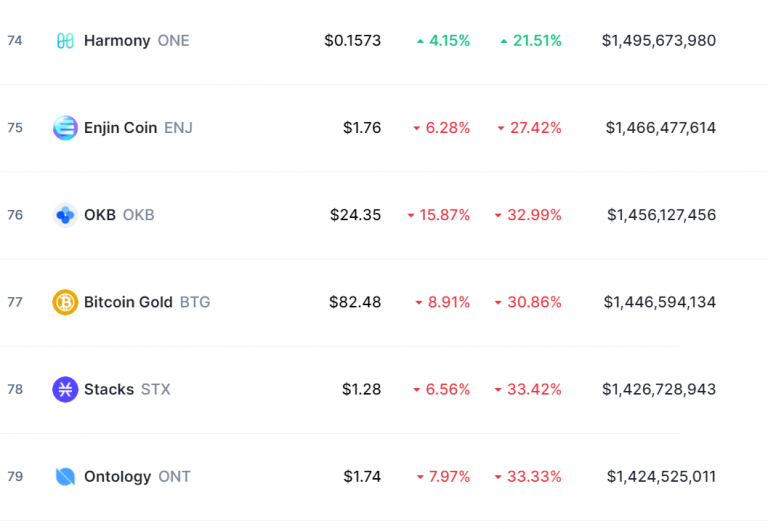
Task: Click Harmony 21.51% gain value
Action: [537, 41]
